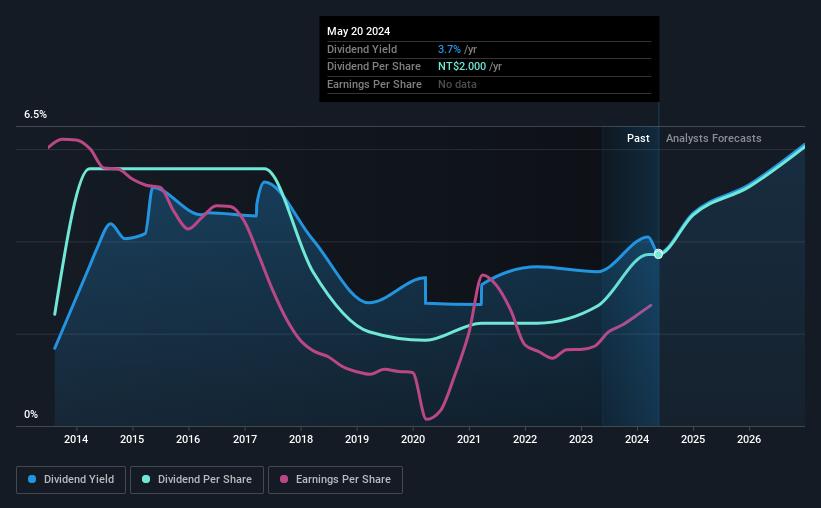Click the May 20 2024 tooltip date
The height and width of the screenshot is (508, 821).
[x=359, y=31]
